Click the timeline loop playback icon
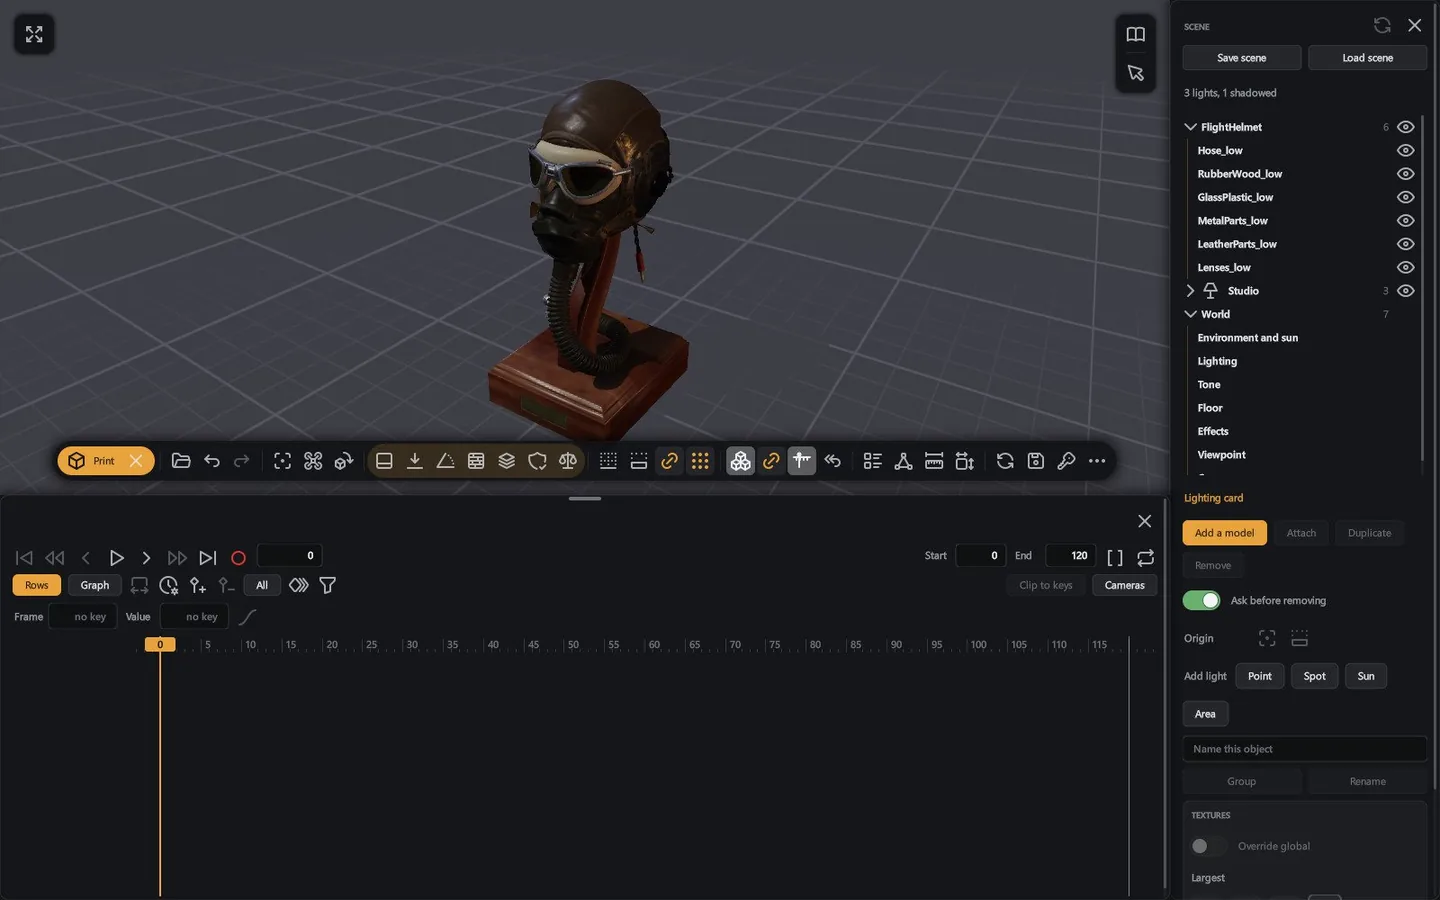1440x900 pixels. 1146,557
